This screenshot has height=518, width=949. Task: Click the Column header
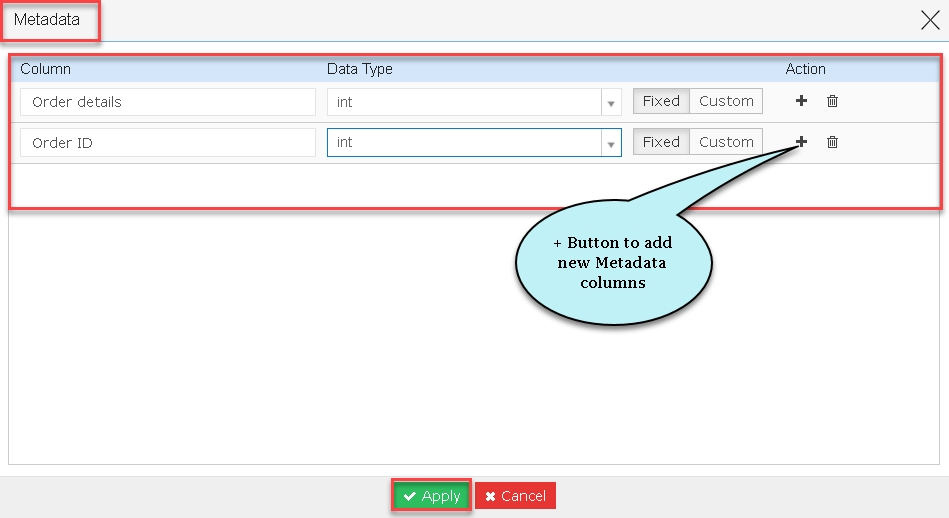[45, 69]
